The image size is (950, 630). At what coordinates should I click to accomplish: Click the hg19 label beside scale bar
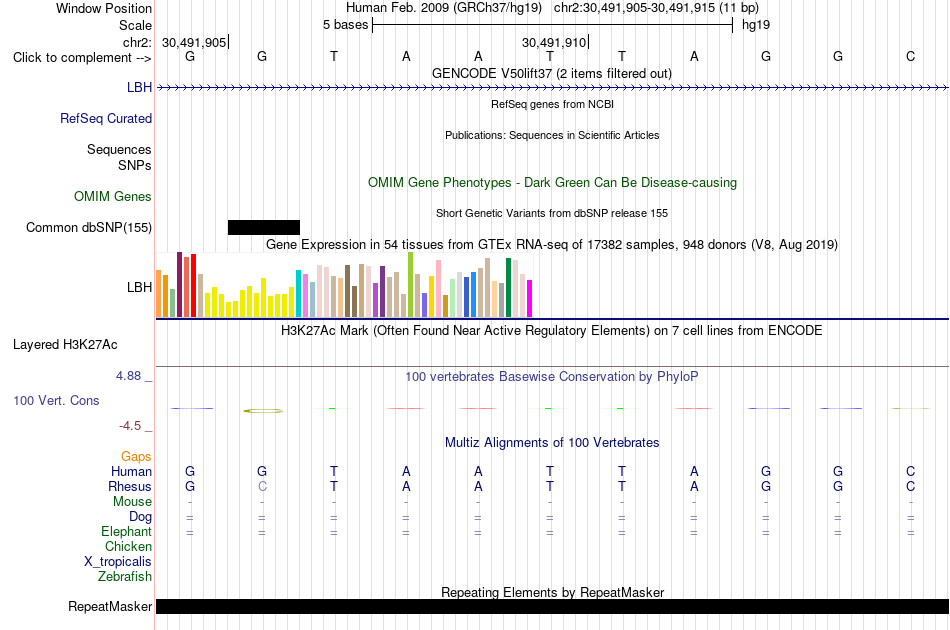coord(756,25)
